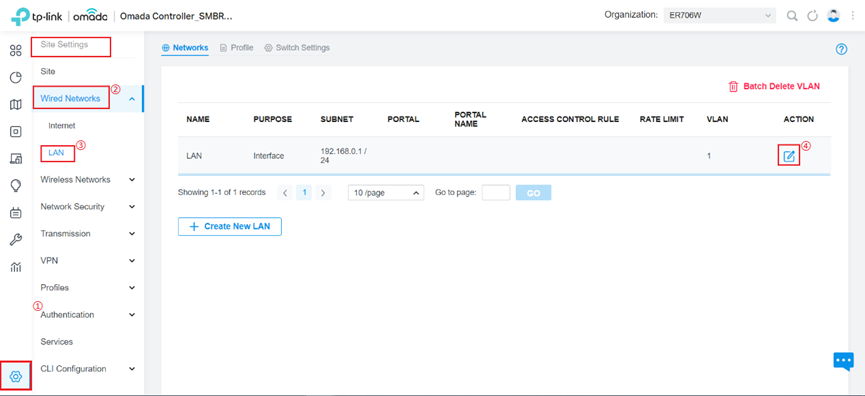Screen dimensions: 865x396
Task: Open the Settings gear icon
Action: pos(15,376)
